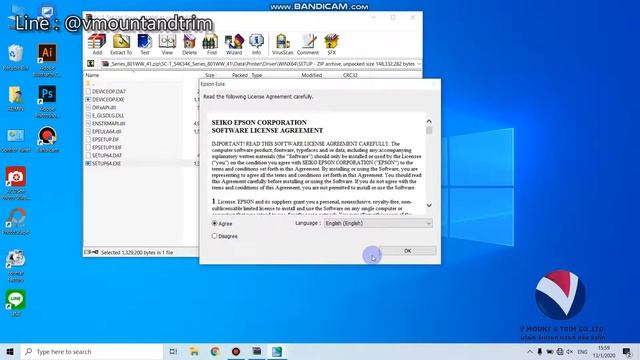Open Chrome from the taskbar
Image resolution: width=640 pixels, height=360 pixels.
pyautogui.click(x=215, y=351)
